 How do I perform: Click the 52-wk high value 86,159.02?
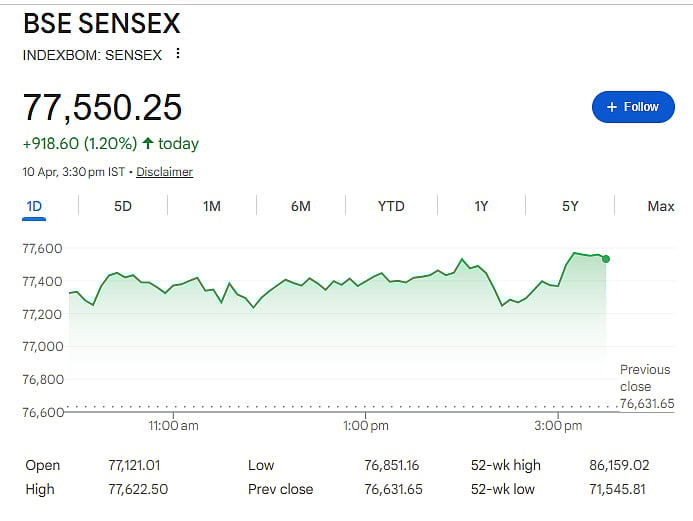(x=620, y=465)
